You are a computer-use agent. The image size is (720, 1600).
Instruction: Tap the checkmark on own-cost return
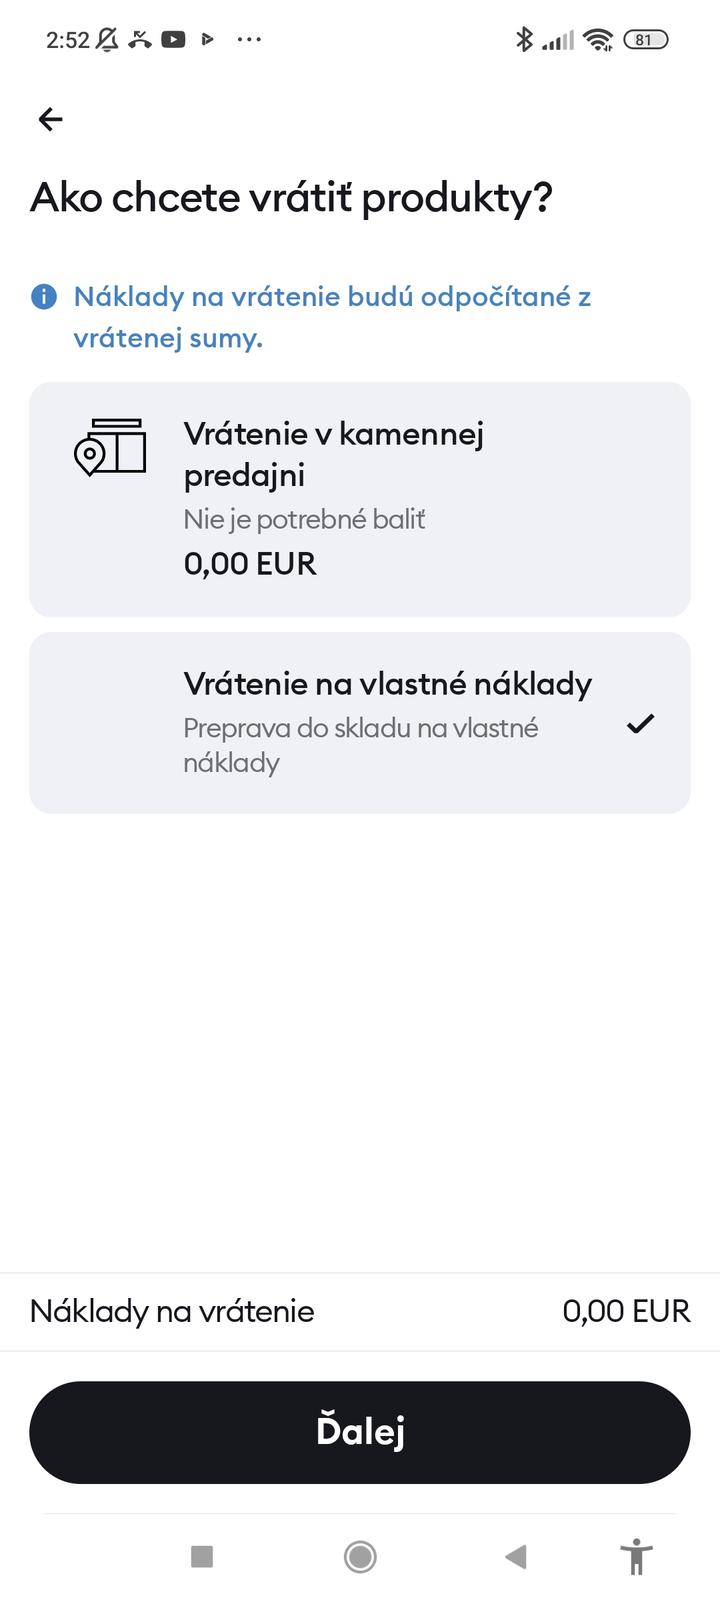point(640,723)
